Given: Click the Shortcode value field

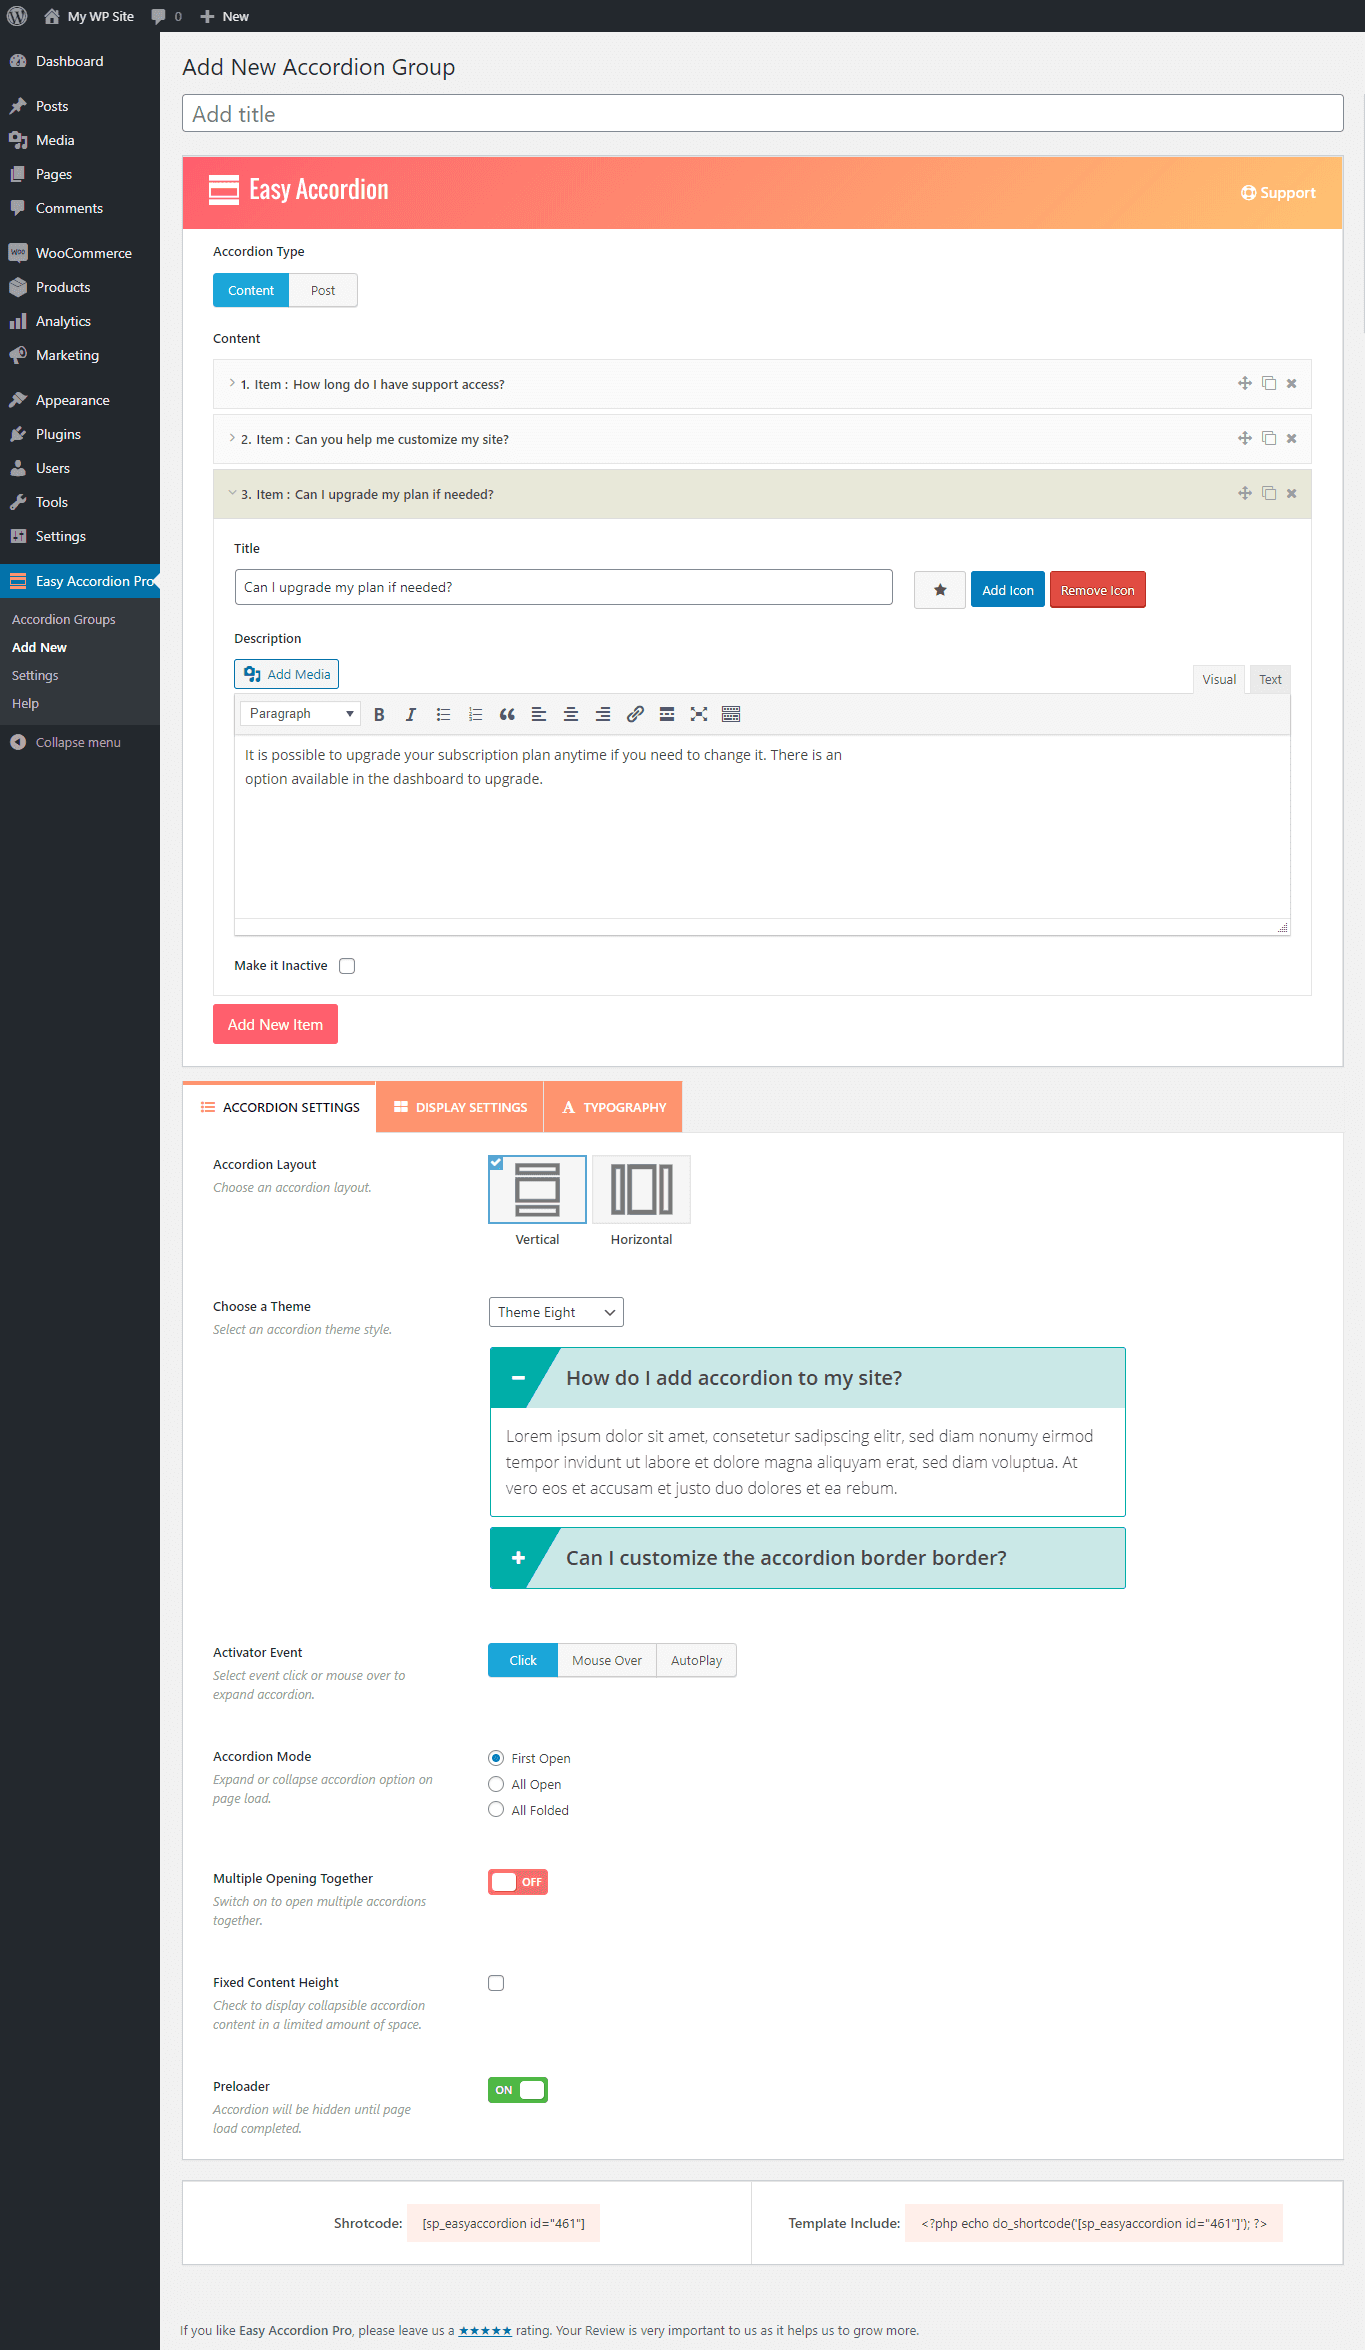Looking at the screenshot, I should (503, 2223).
